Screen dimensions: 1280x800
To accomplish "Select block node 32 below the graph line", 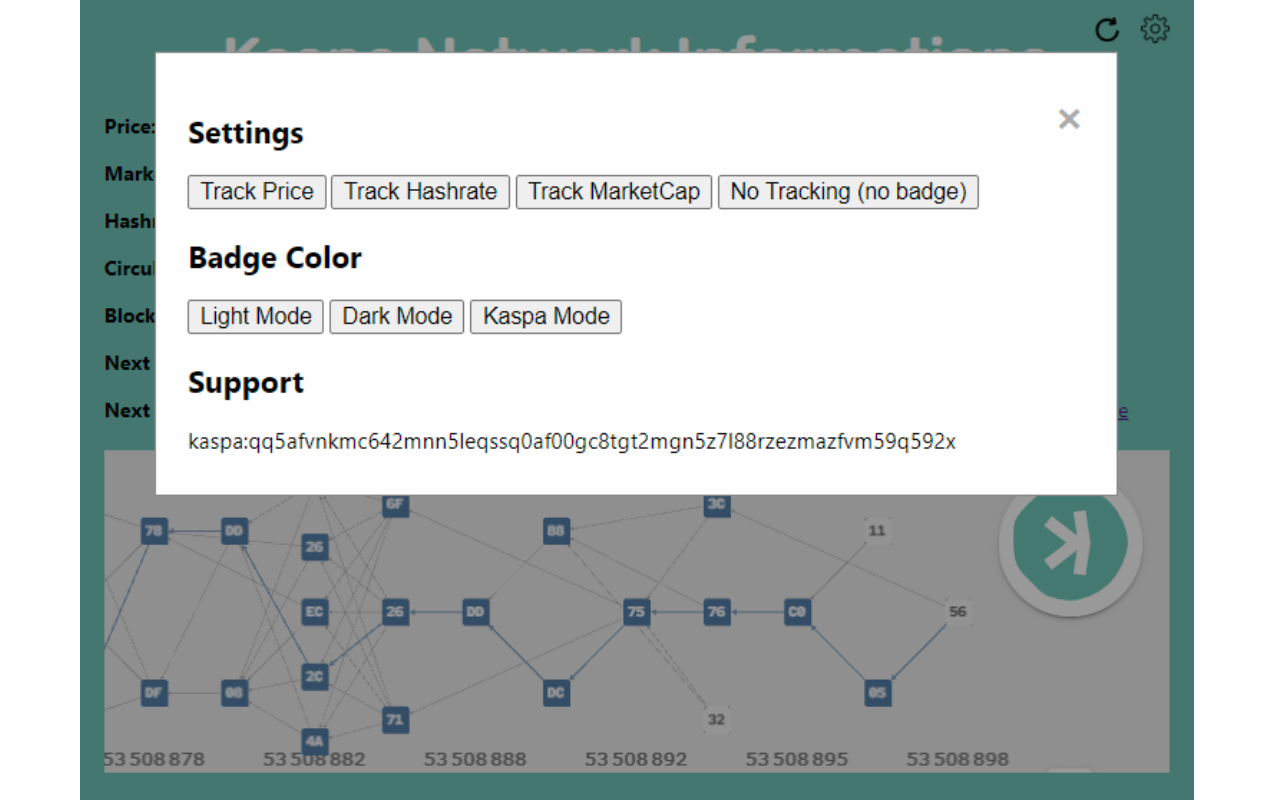I will [716, 719].
